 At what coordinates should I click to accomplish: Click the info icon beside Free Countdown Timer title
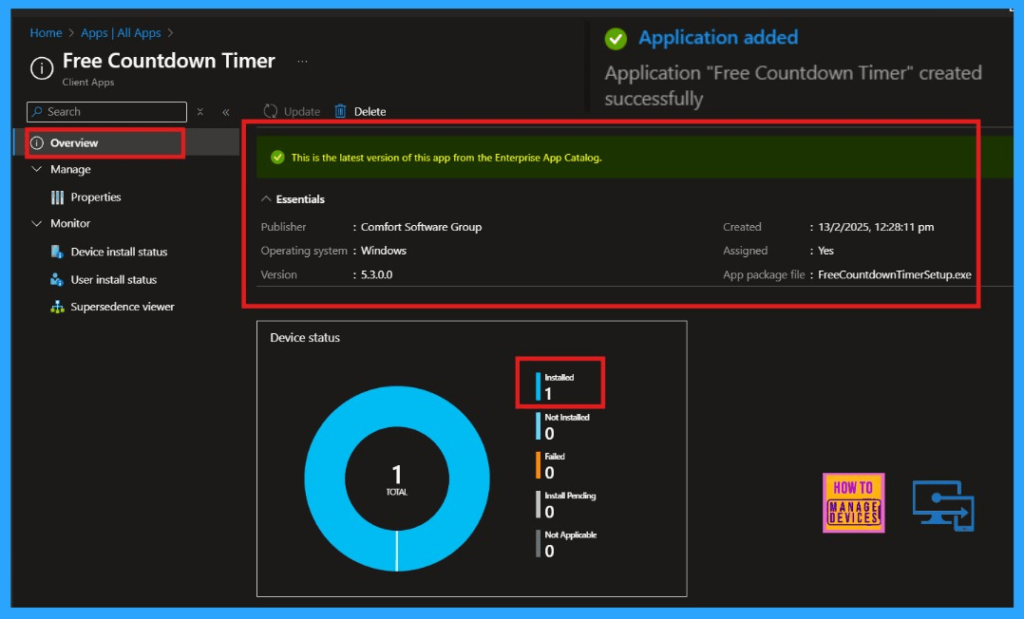42,68
